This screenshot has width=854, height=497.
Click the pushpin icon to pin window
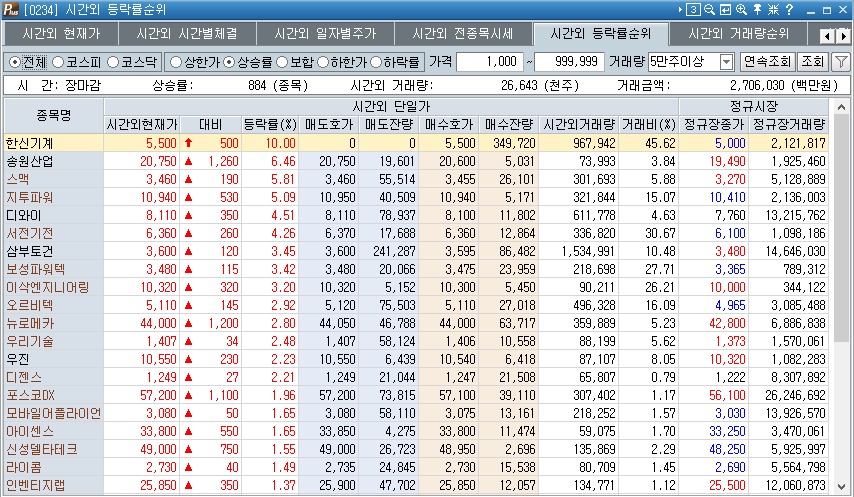tap(757, 9)
